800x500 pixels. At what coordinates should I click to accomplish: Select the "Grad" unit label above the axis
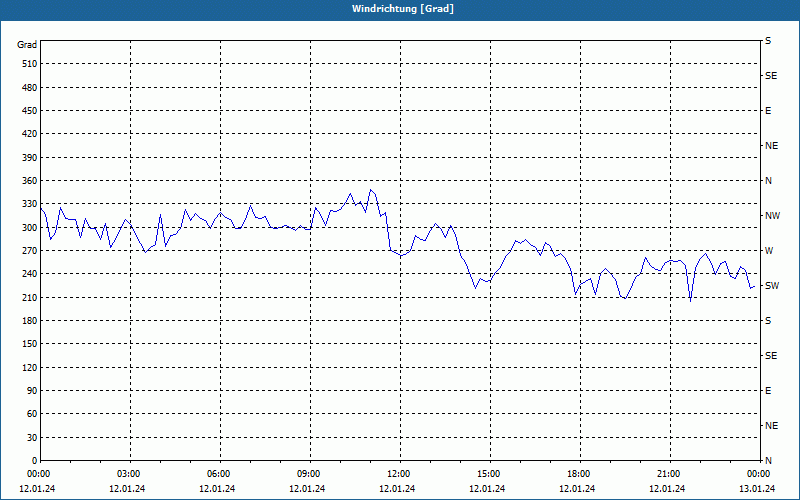point(27,45)
